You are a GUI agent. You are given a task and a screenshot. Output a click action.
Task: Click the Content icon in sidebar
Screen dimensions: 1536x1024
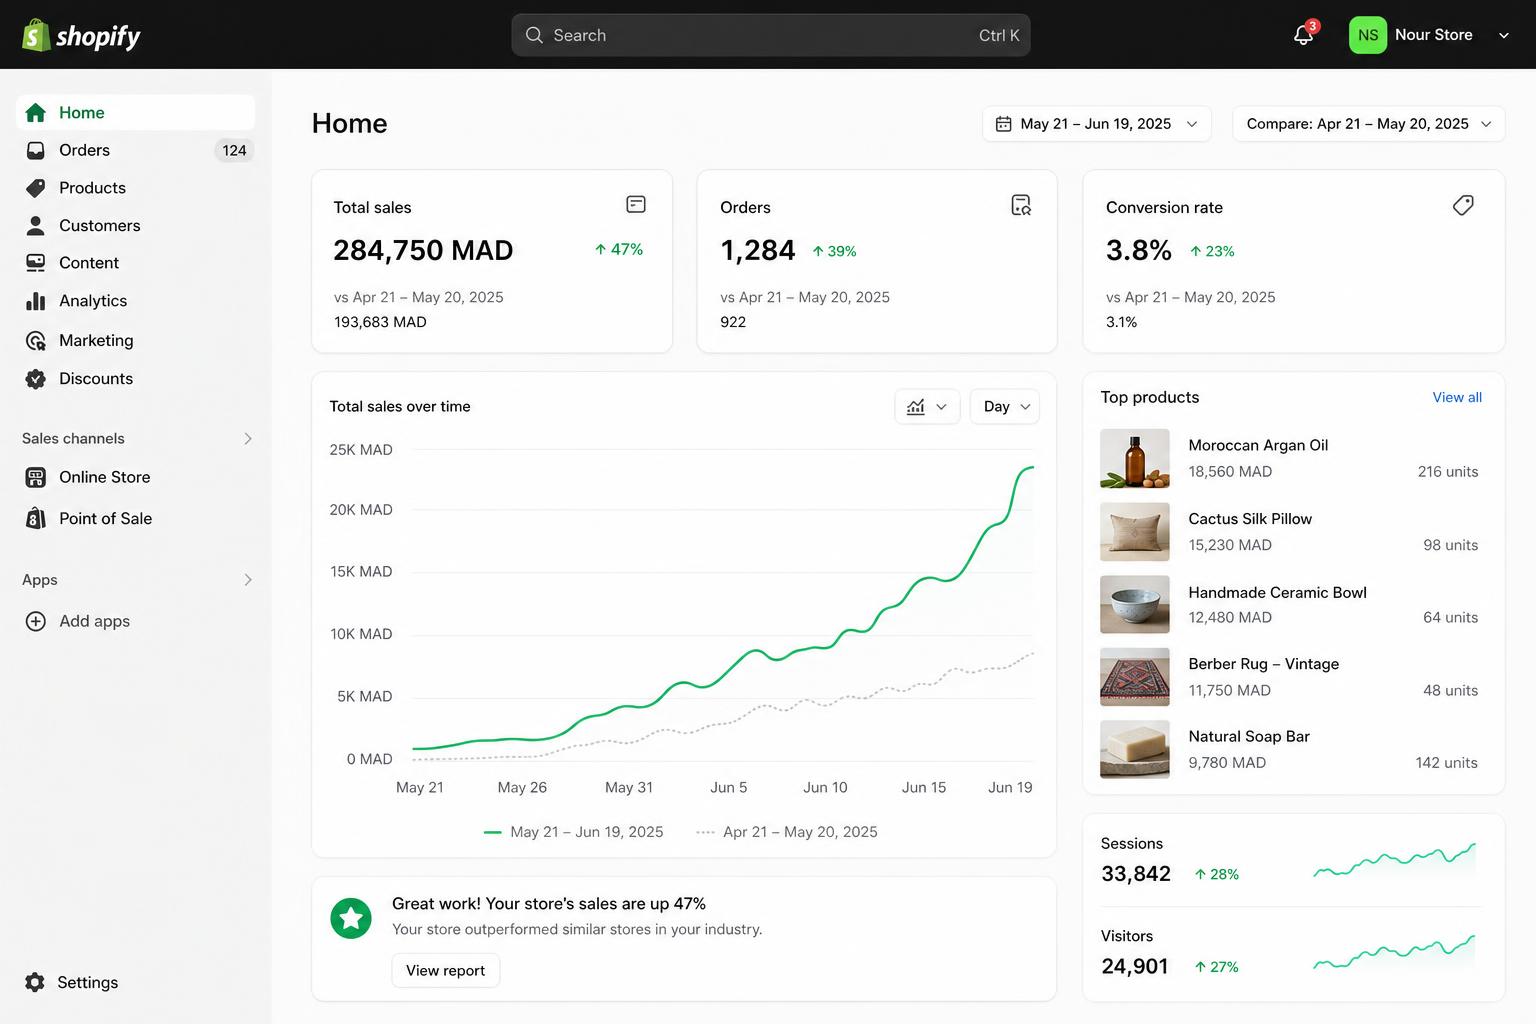coord(36,263)
